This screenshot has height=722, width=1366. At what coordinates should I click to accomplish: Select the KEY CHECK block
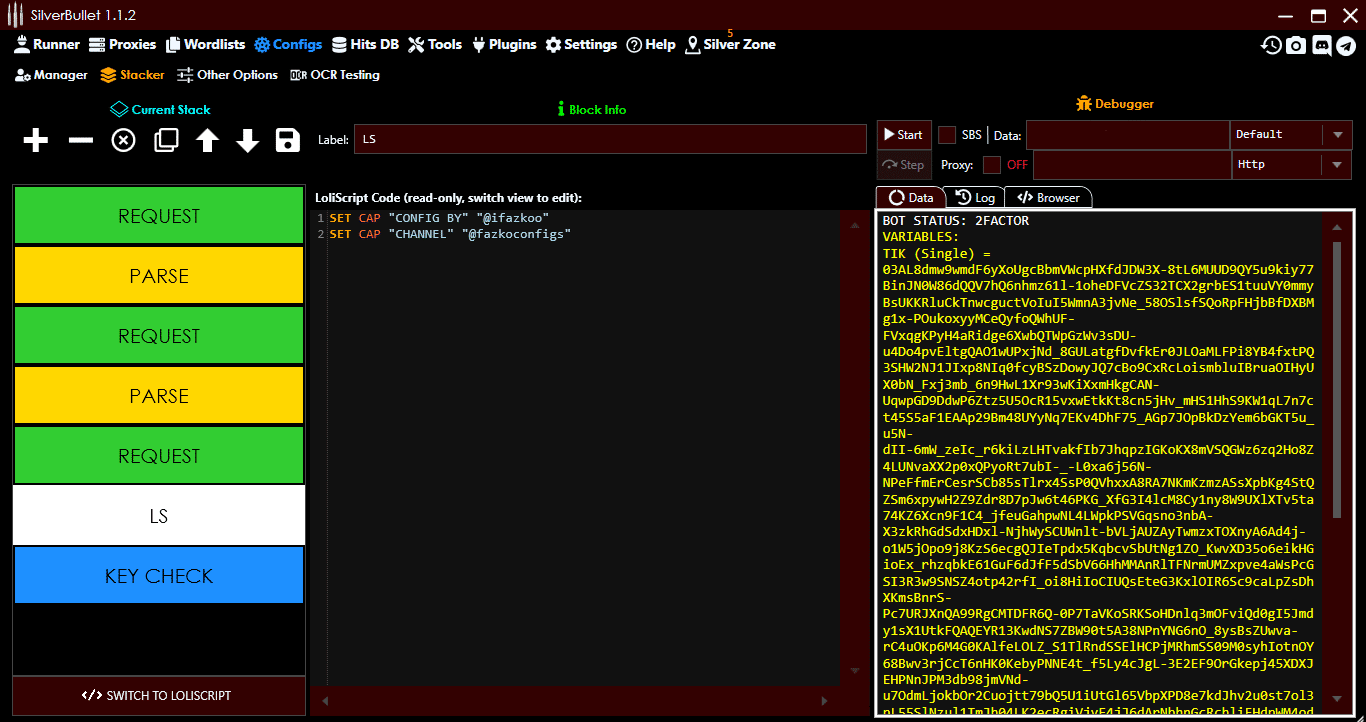[x=159, y=575]
